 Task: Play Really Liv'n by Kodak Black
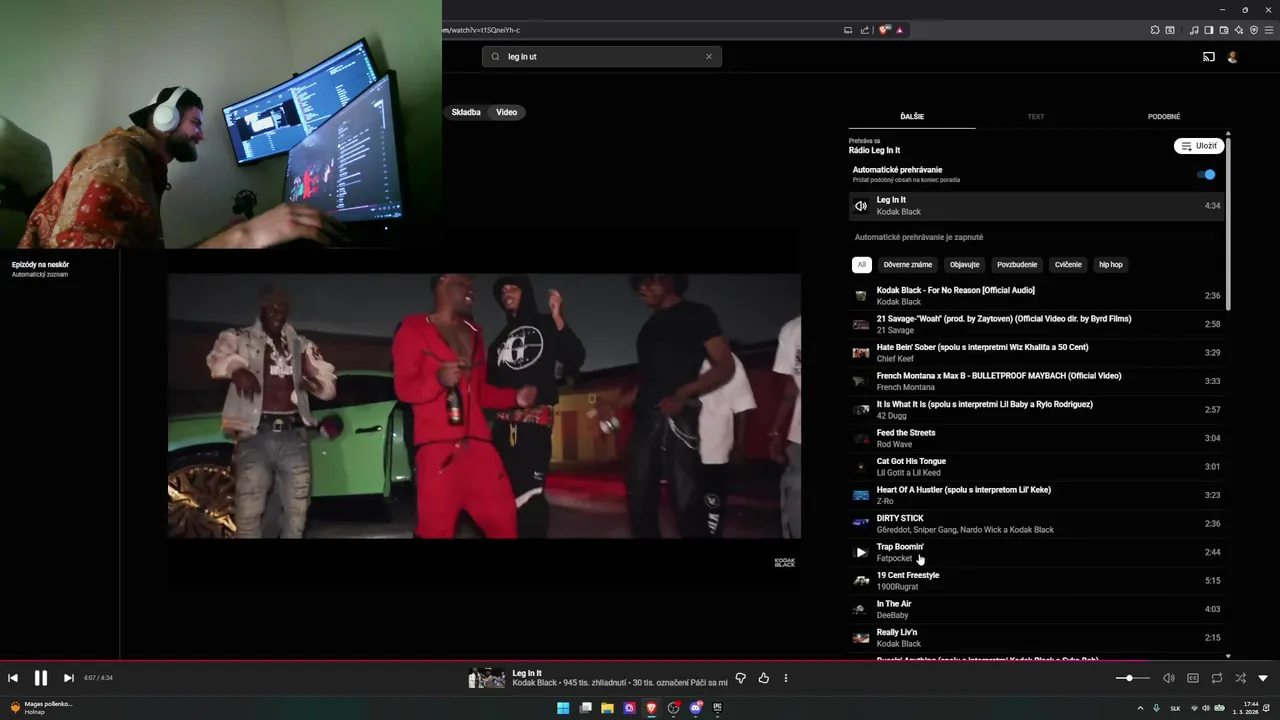(x=1036, y=638)
